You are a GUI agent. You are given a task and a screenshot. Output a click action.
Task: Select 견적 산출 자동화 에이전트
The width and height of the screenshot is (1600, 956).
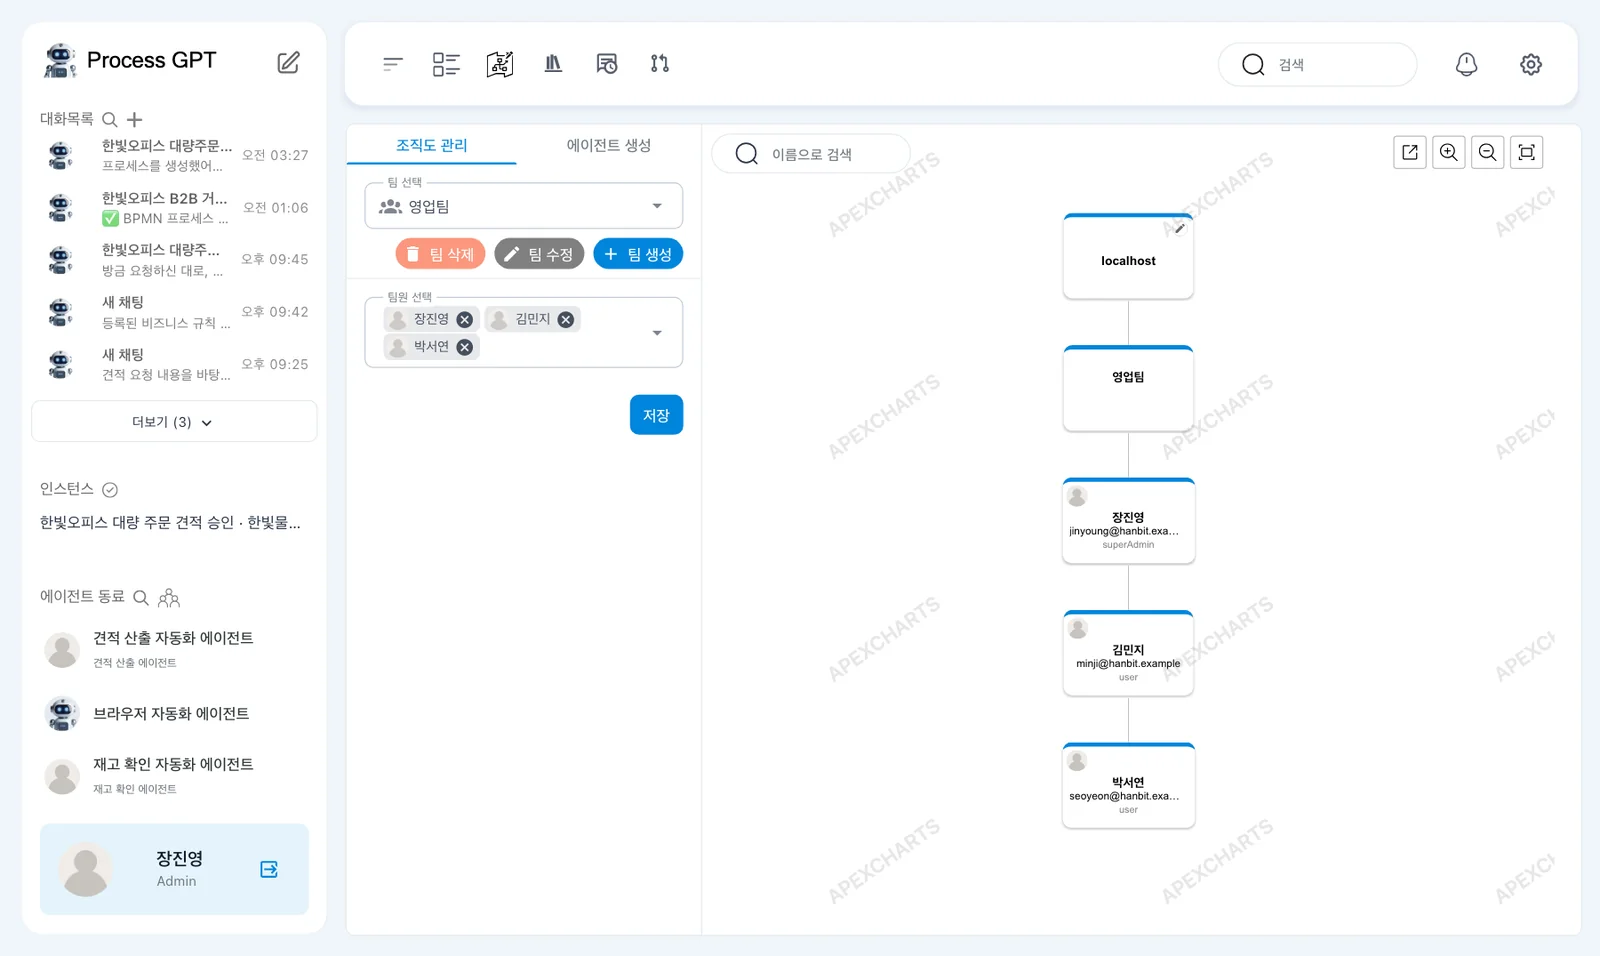point(174,648)
